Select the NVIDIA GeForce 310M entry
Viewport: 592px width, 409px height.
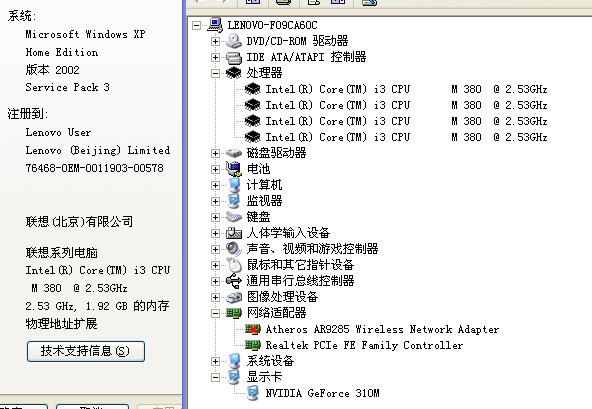[x=322, y=393]
